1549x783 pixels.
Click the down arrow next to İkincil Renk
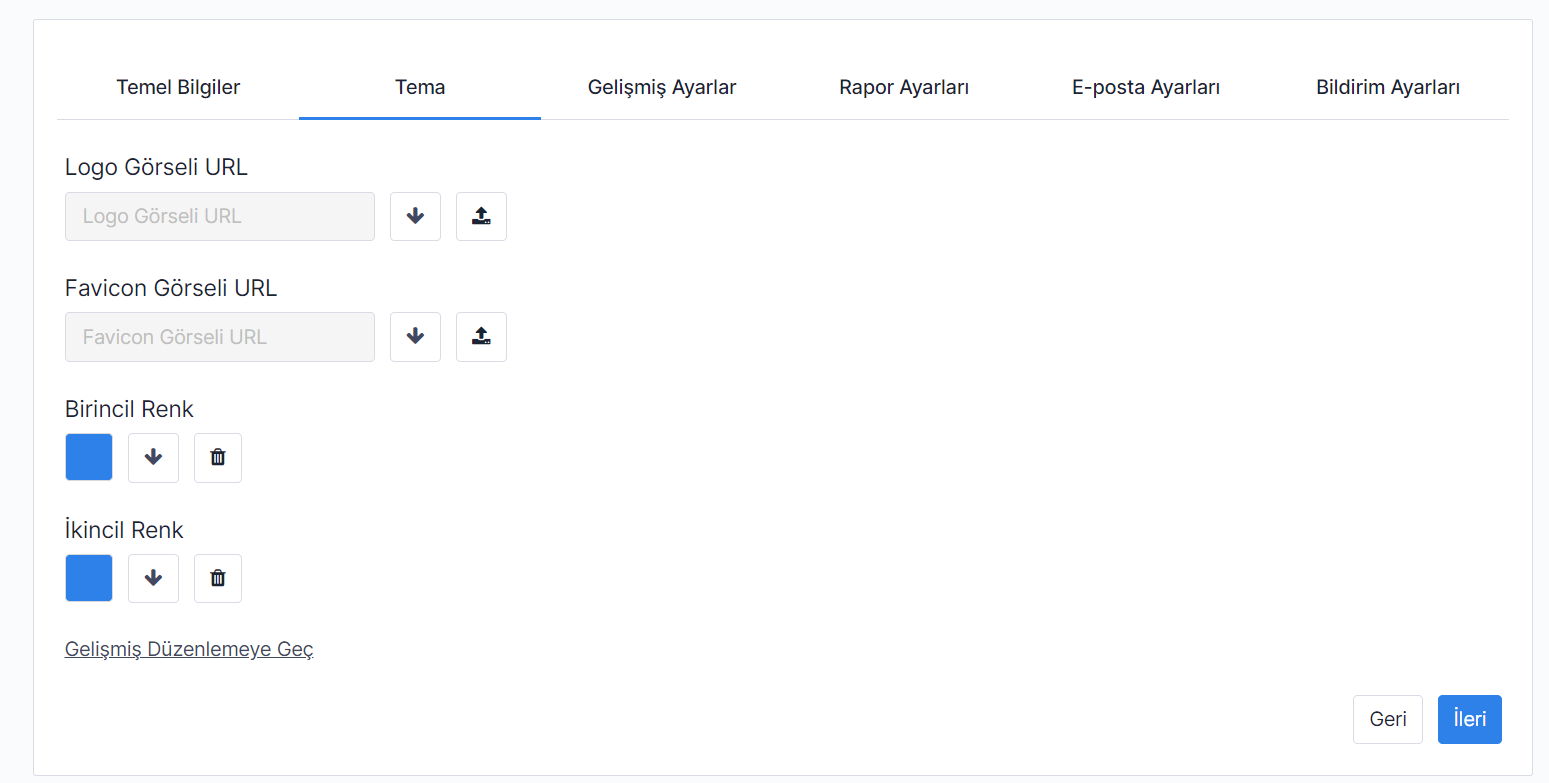(153, 578)
